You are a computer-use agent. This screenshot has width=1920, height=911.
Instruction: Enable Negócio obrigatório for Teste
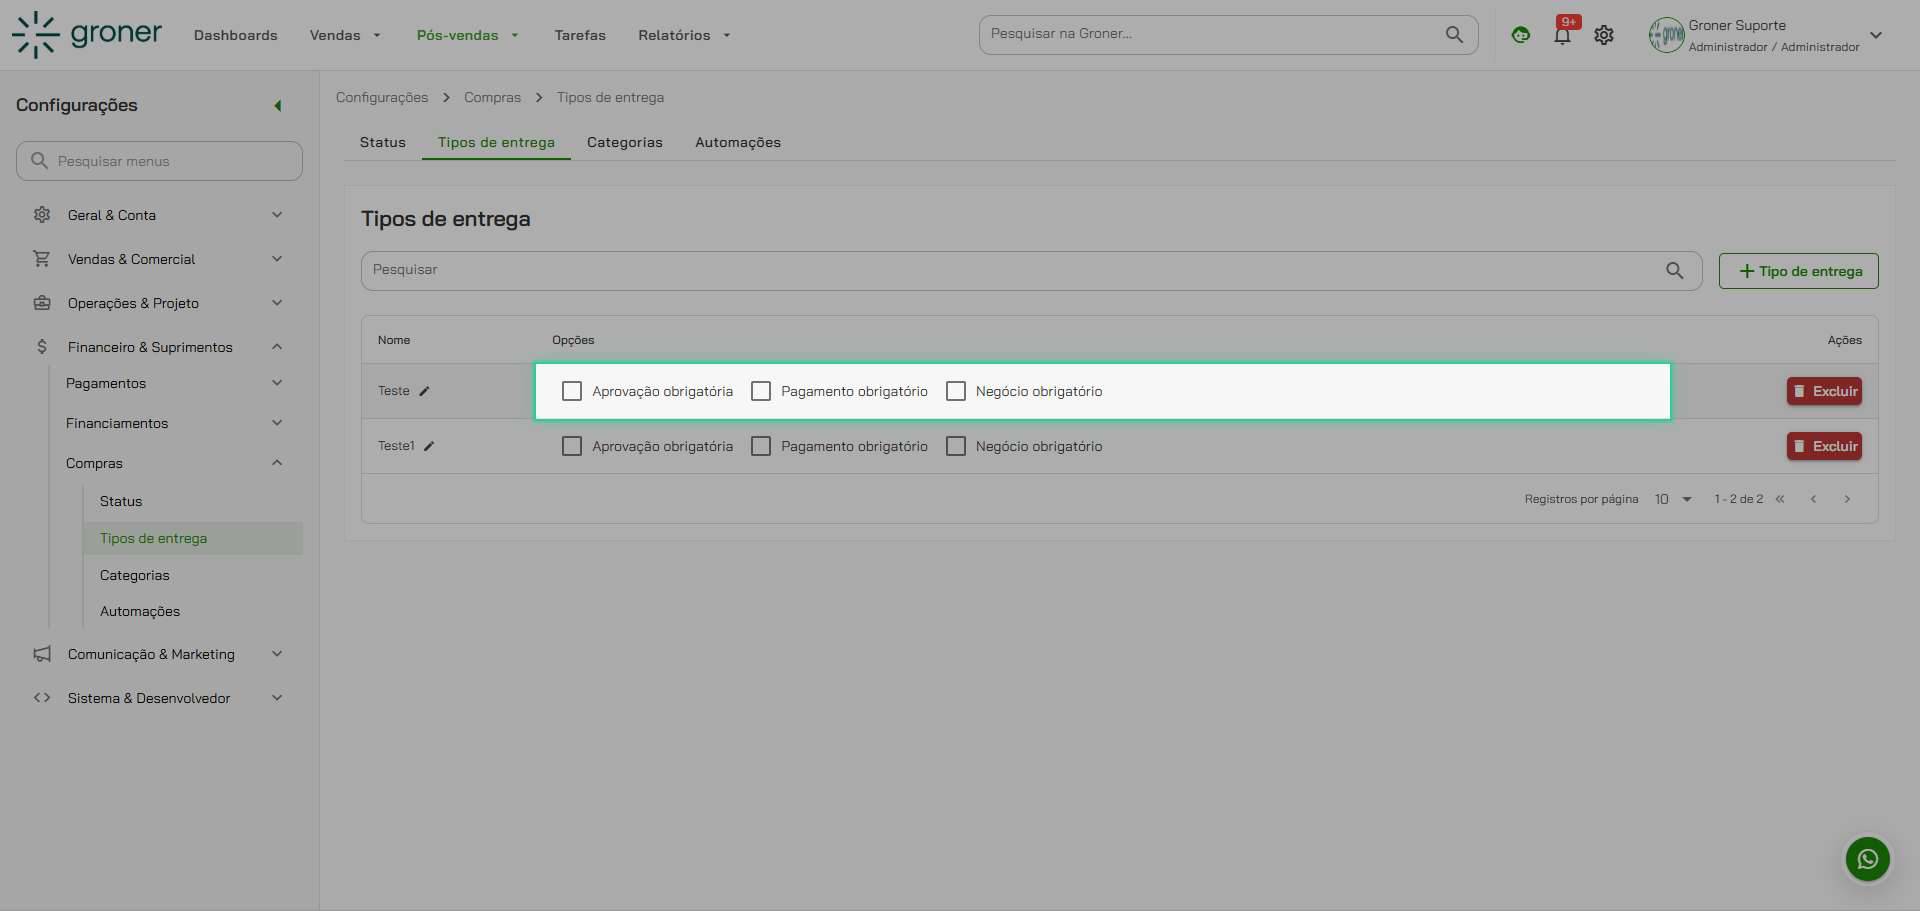coord(956,391)
